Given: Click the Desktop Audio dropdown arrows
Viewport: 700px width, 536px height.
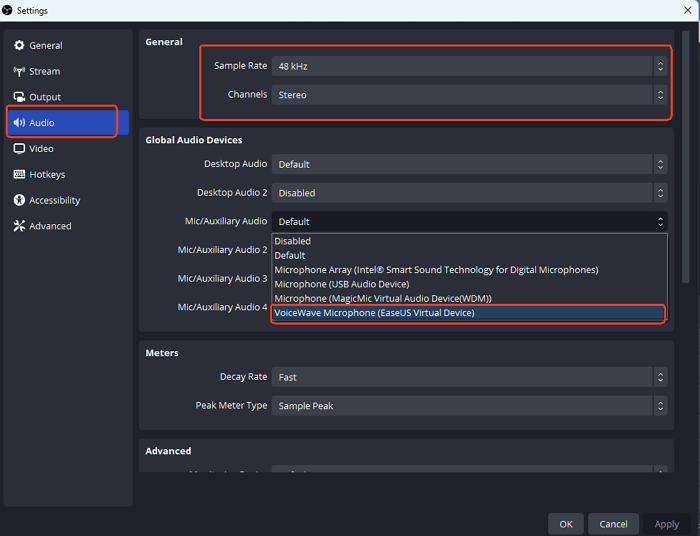Looking at the screenshot, I should 660,164.
